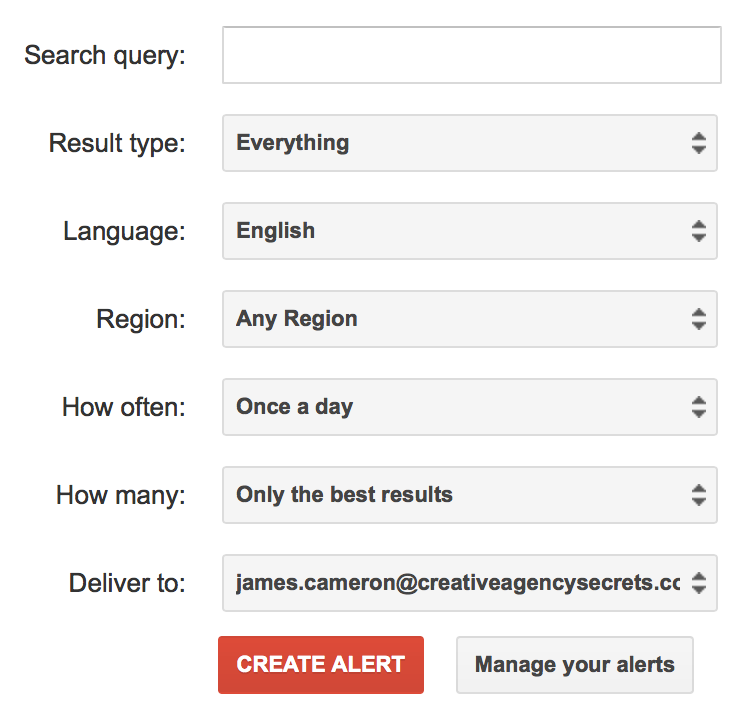This screenshot has height=722, width=750.
Task: Click the up-down arrows icon on Everything selector
Action: tap(699, 143)
